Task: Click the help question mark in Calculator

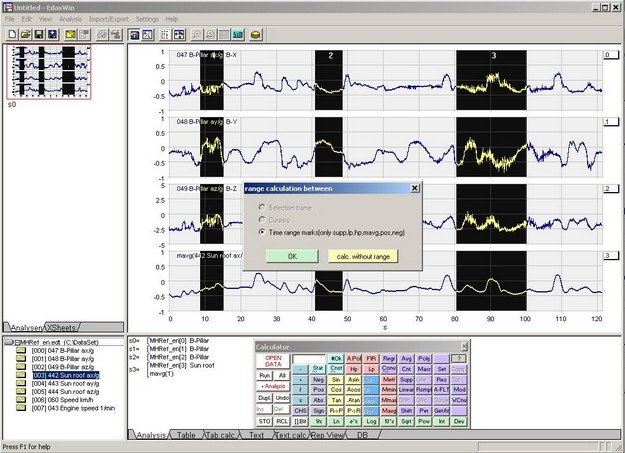Action: coord(459,358)
